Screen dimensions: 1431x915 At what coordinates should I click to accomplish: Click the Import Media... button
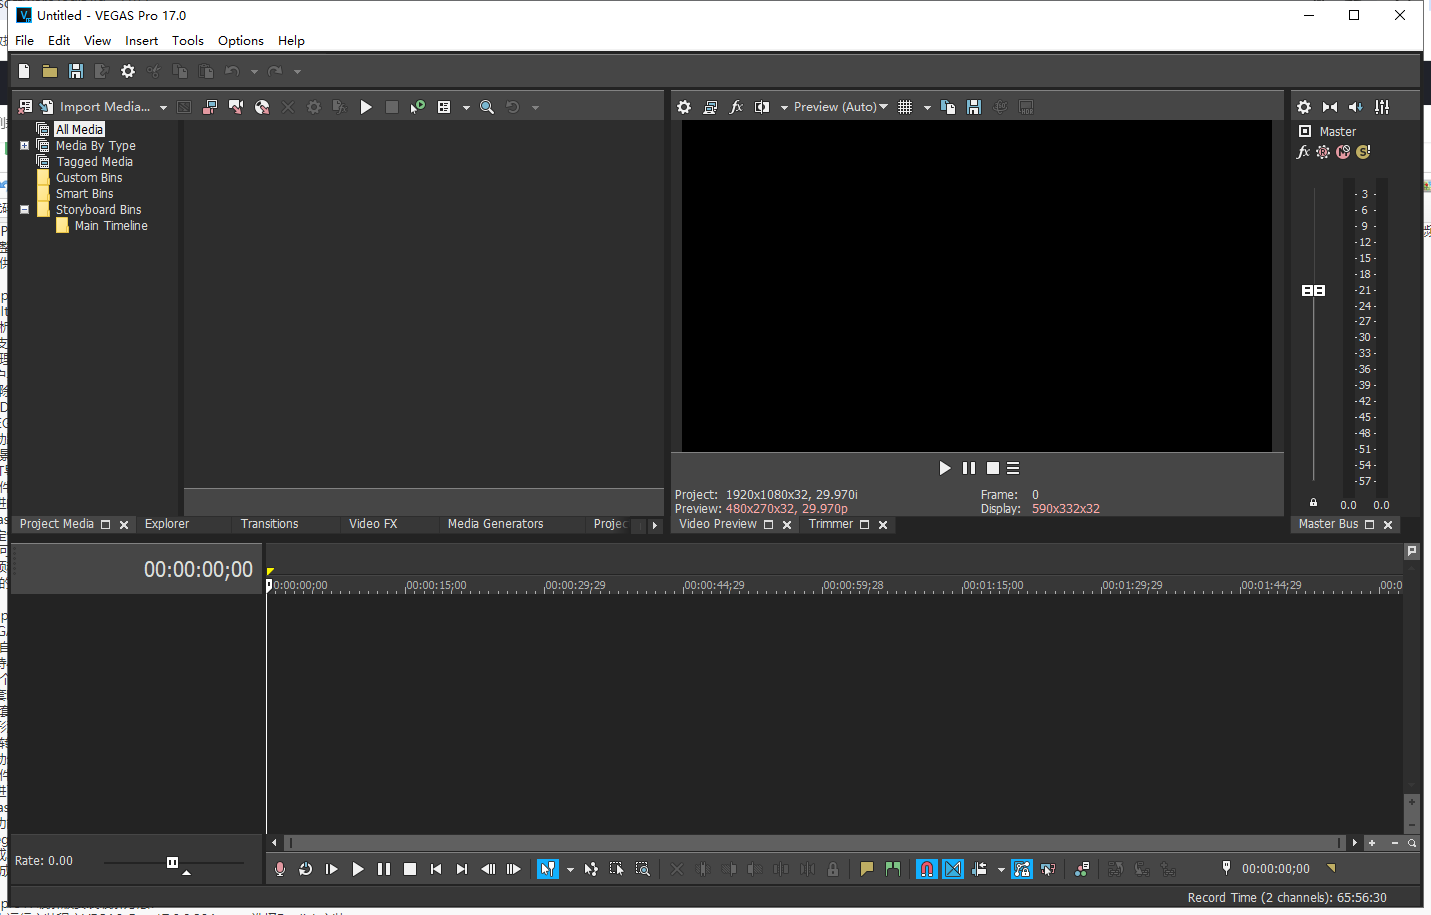104,107
